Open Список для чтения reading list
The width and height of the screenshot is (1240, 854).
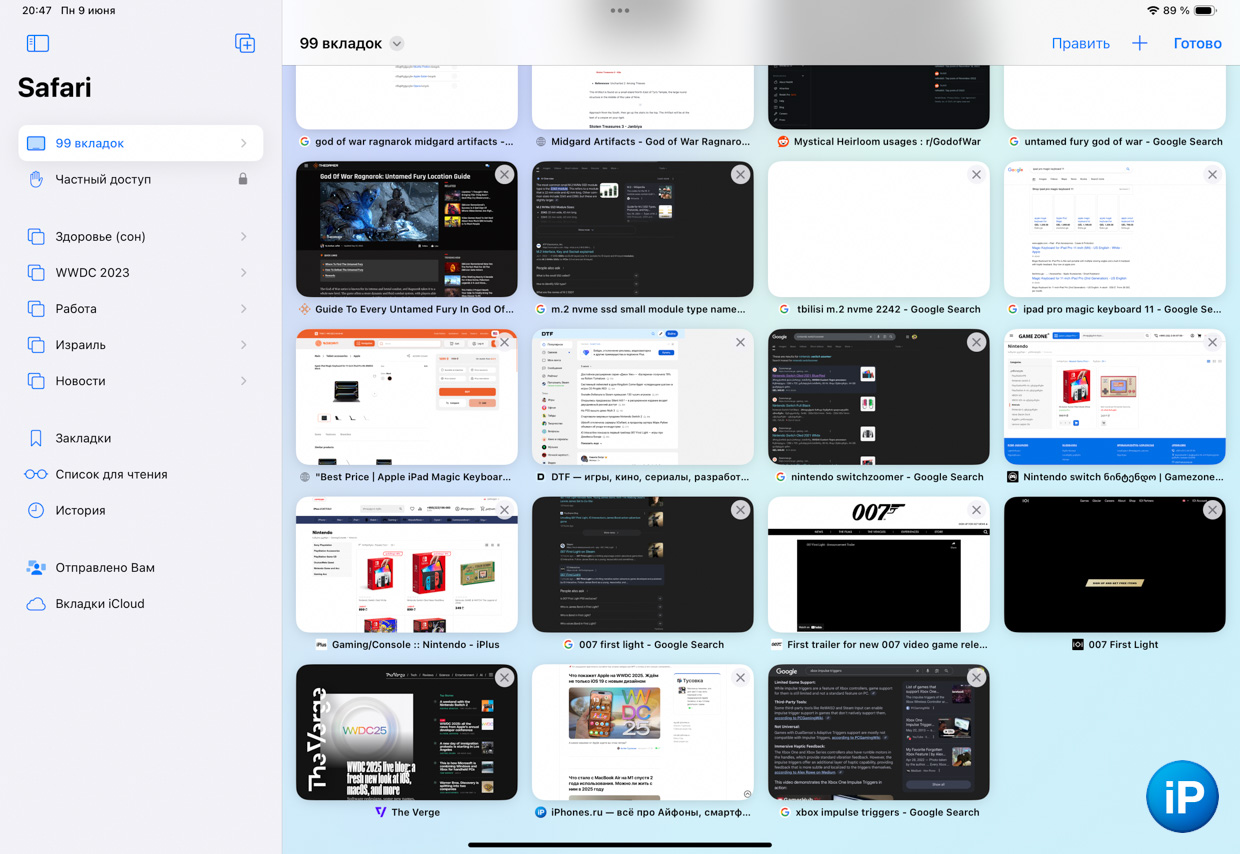(x=111, y=474)
